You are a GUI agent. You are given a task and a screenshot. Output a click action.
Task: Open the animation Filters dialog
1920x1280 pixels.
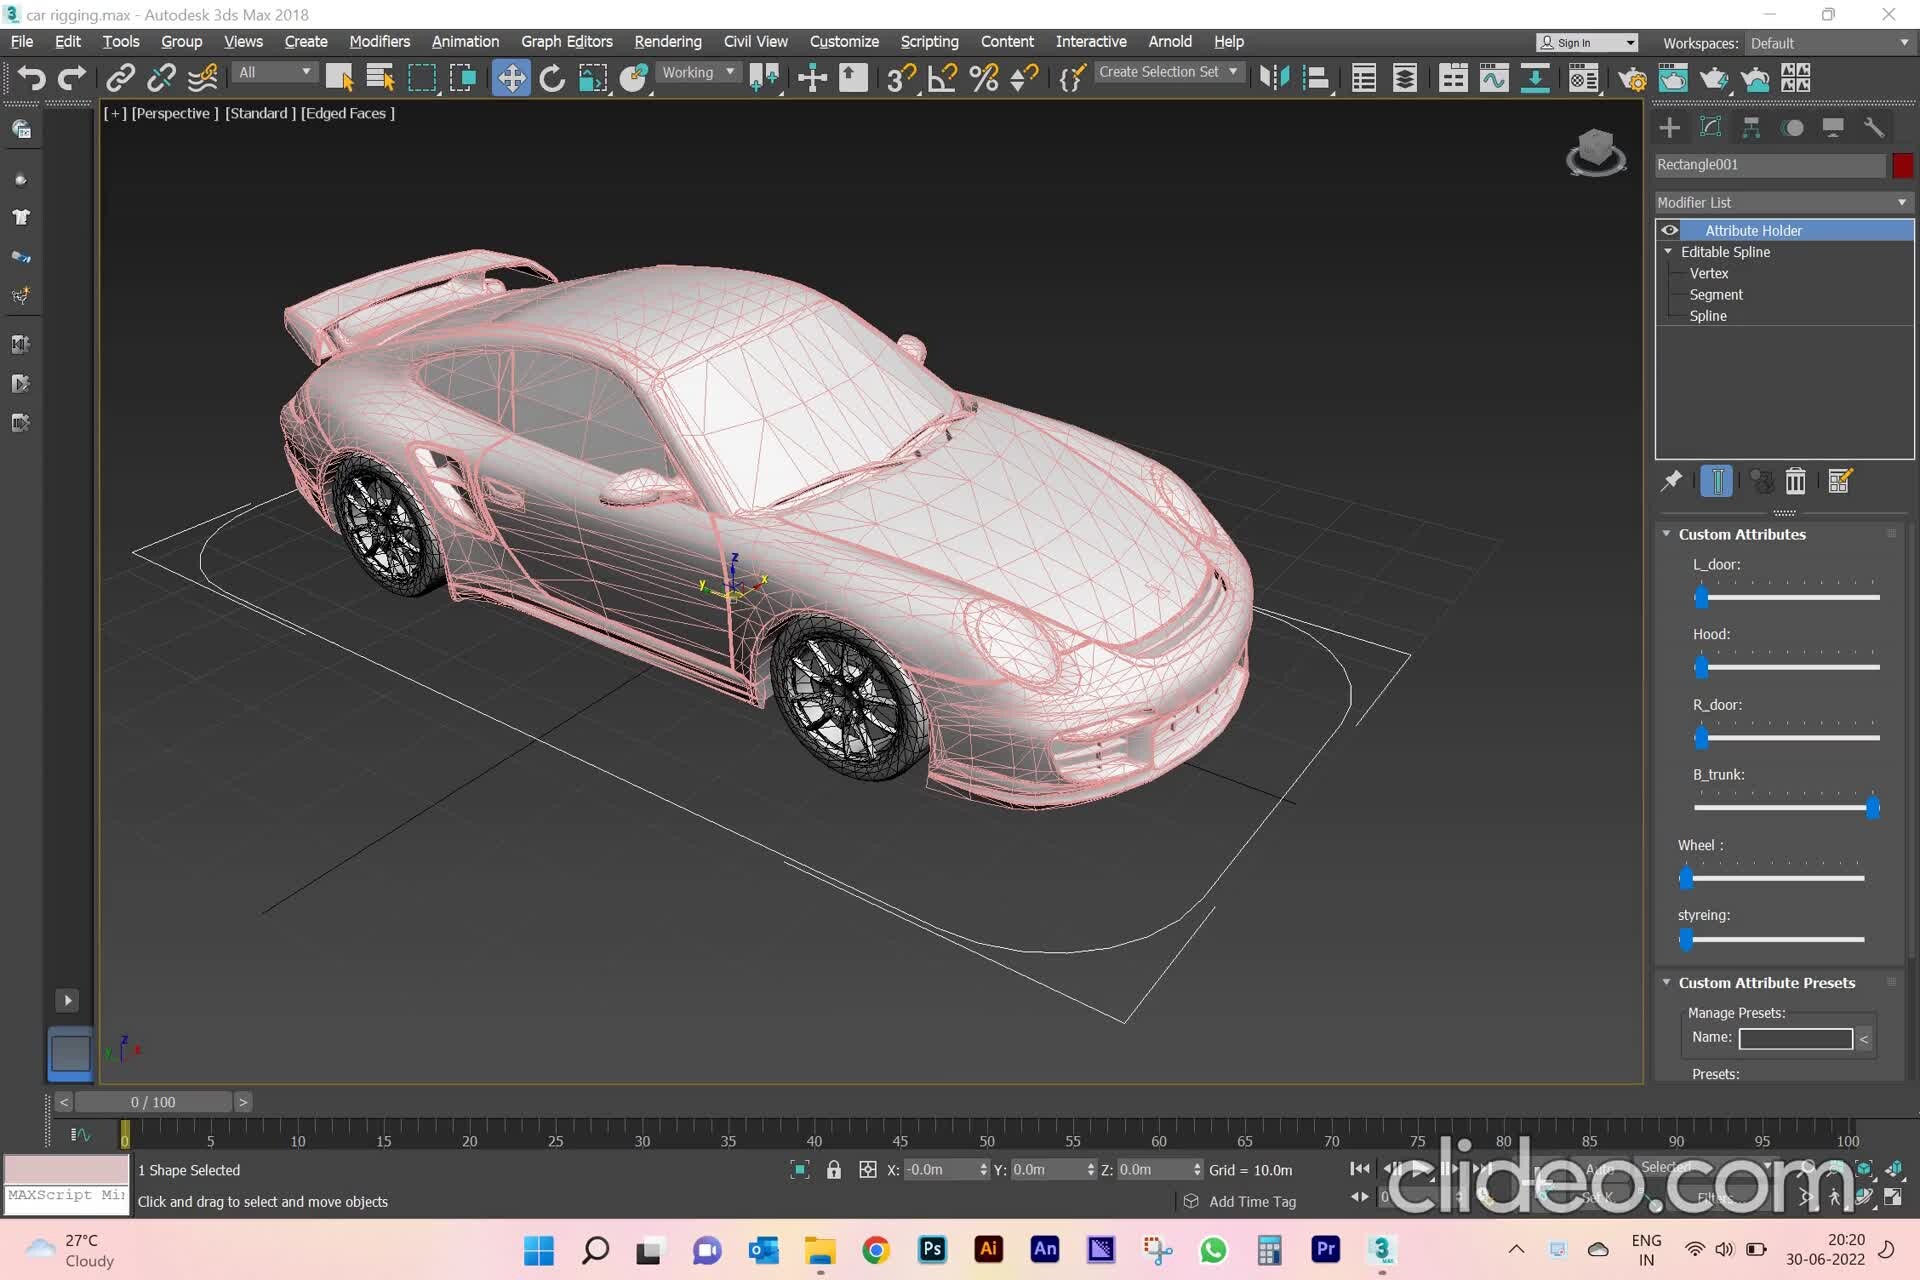pos(1717,1197)
